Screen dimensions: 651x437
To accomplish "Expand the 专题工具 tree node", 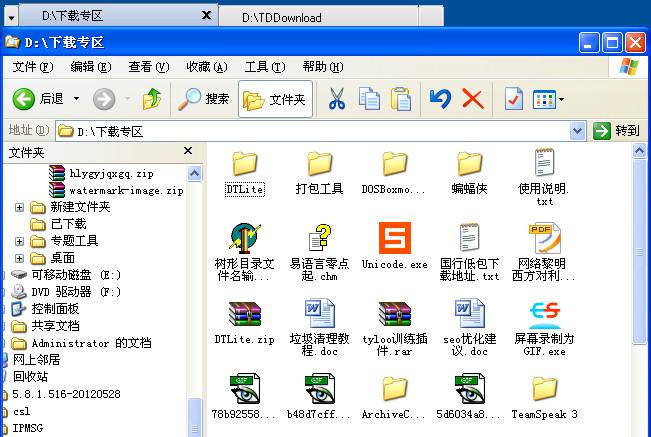I will pyautogui.click(x=20, y=241).
